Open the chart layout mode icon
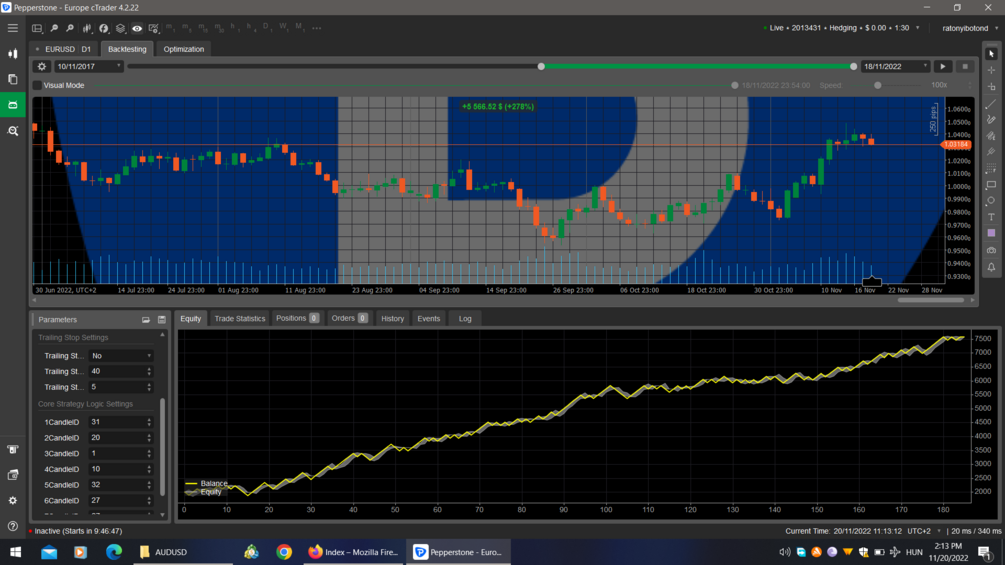Viewport: 1005px width, 565px height. pyautogui.click(x=37, y=28)
